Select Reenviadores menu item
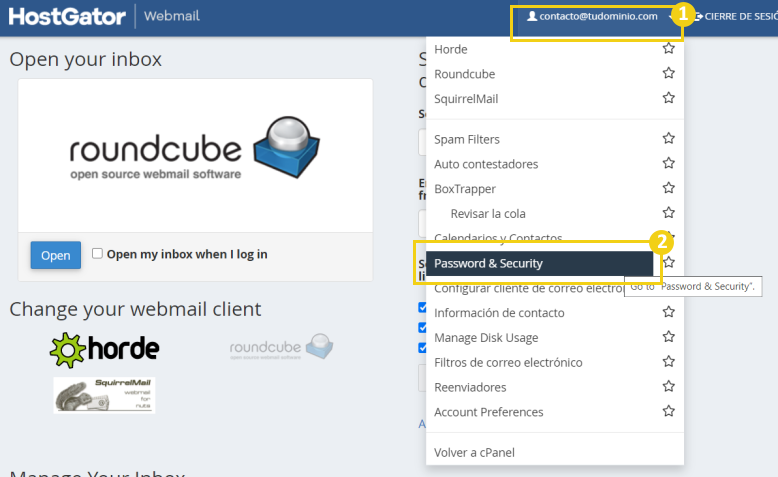 pyautogui.click(x=470, y=388)
